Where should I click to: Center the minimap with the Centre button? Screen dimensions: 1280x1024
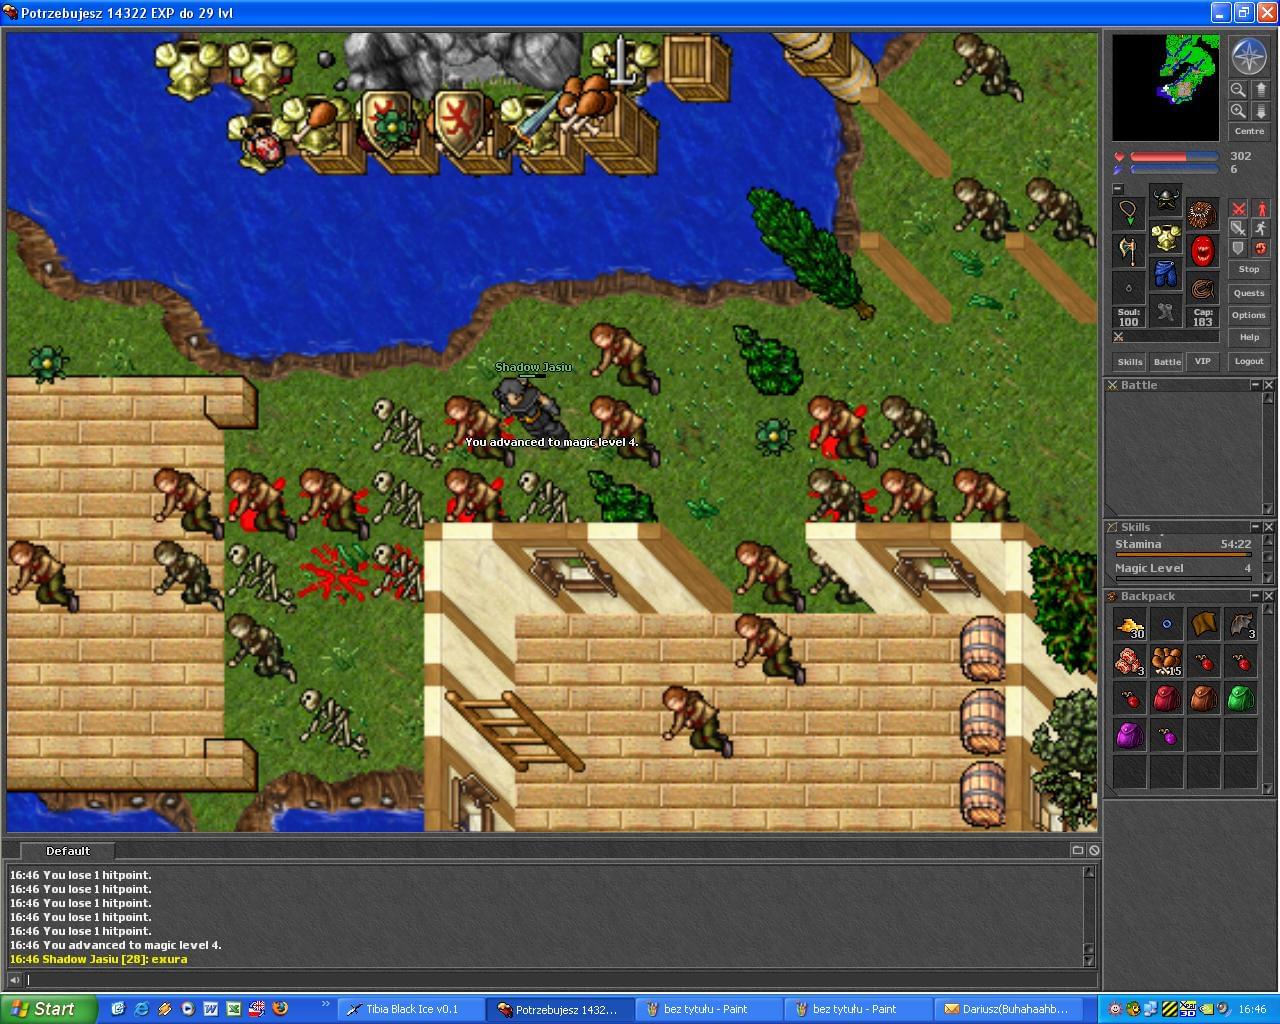1249,132
